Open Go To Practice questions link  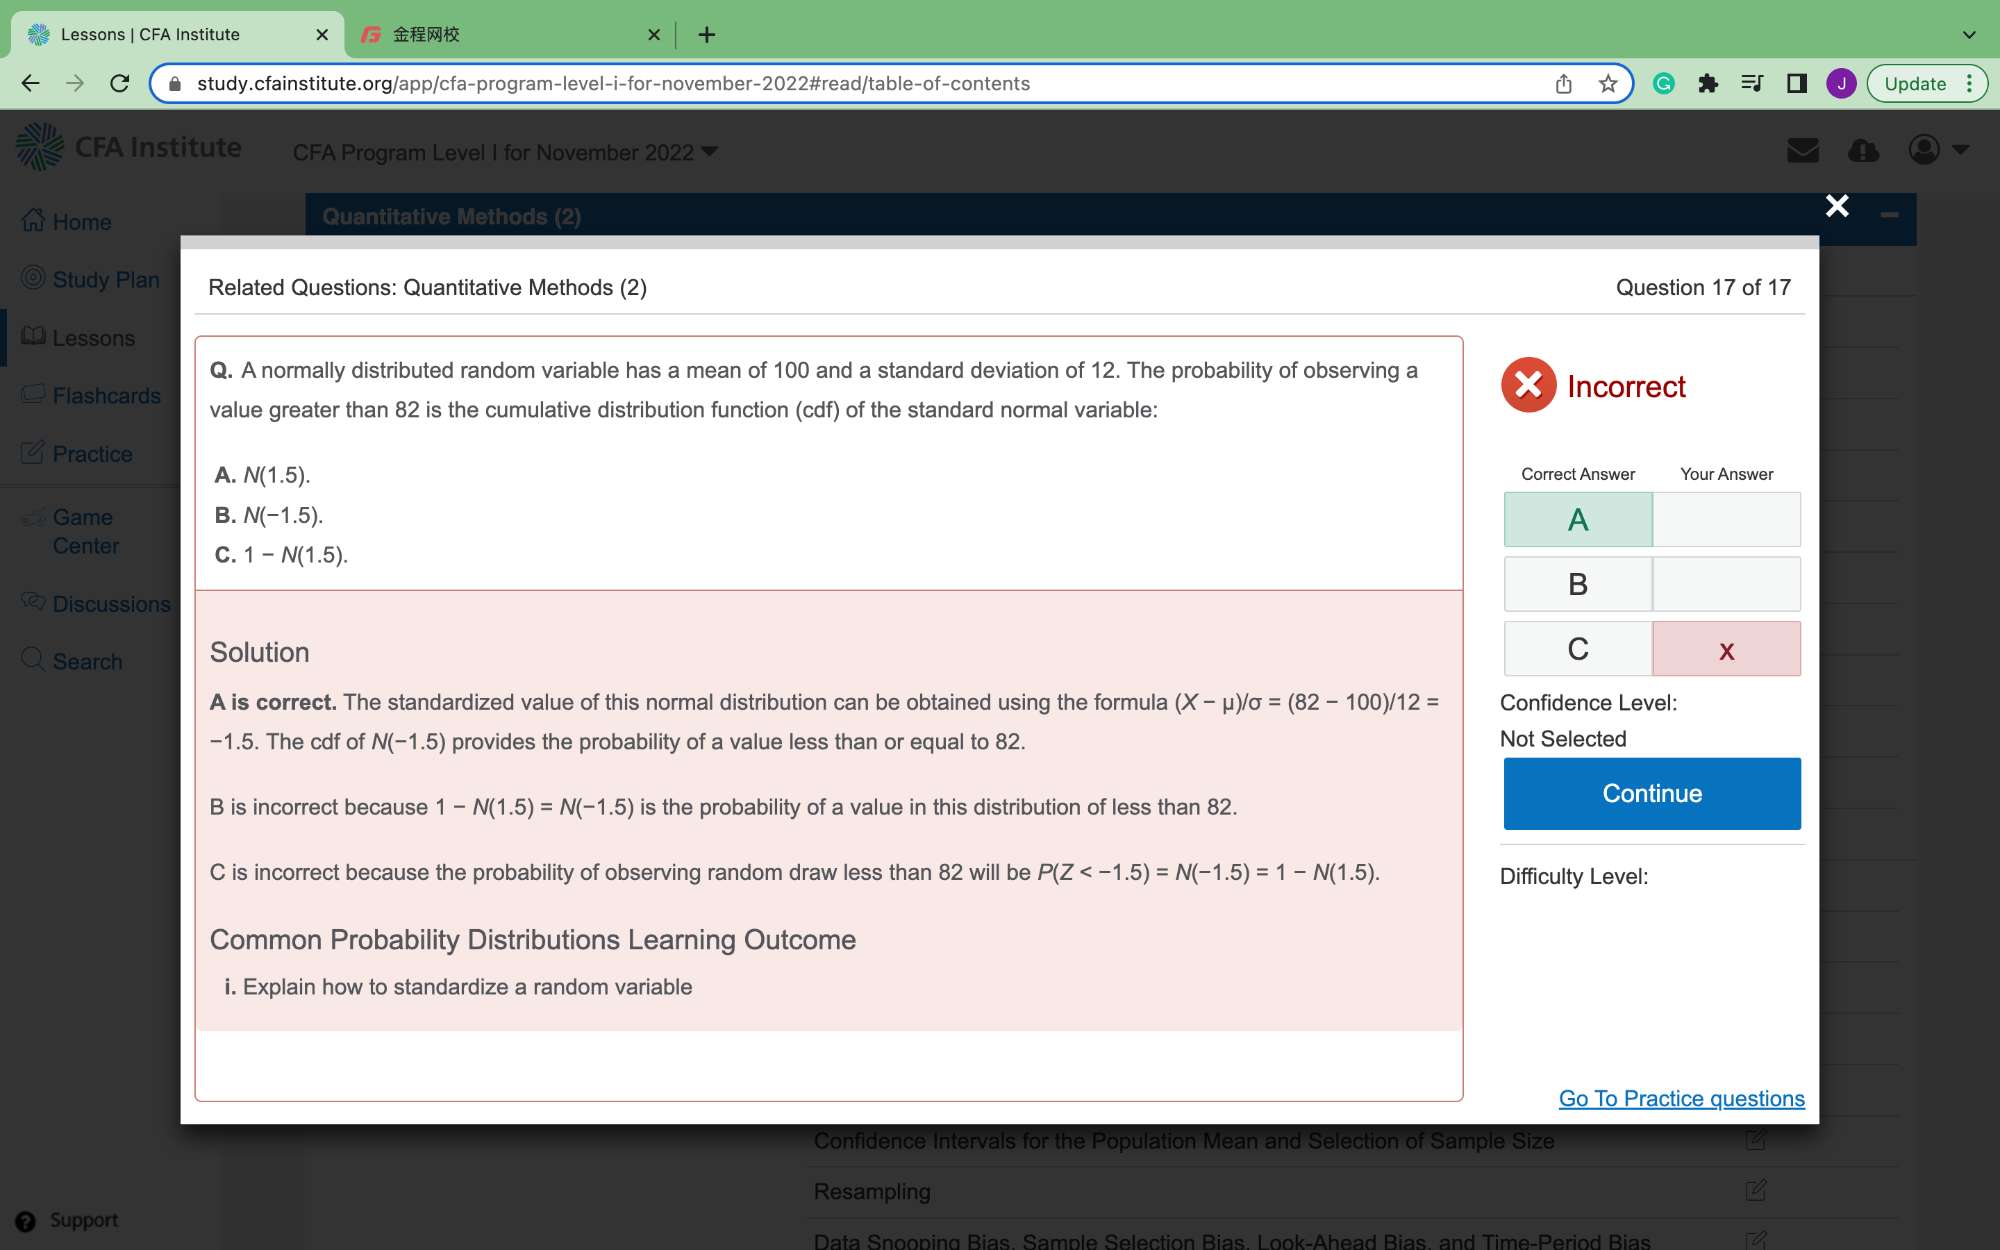(x=1681, y=1098)
